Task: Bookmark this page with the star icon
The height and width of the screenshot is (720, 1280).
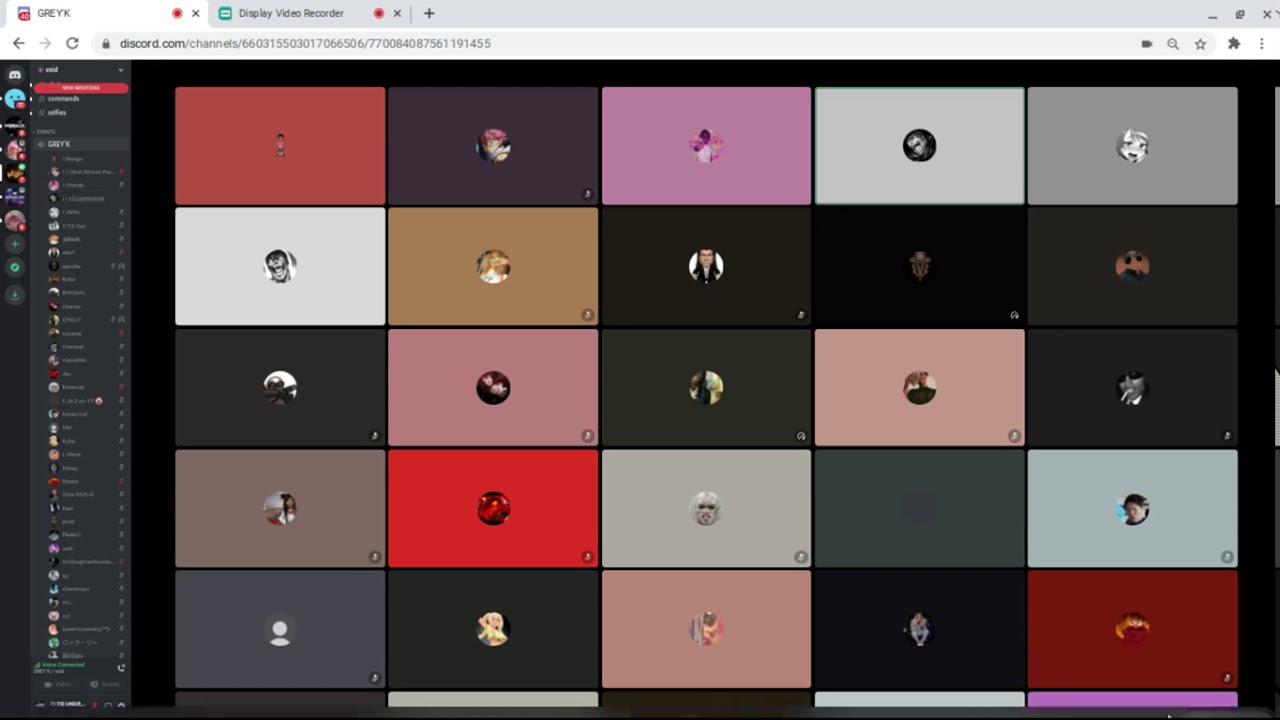Action: [1200, 43]
